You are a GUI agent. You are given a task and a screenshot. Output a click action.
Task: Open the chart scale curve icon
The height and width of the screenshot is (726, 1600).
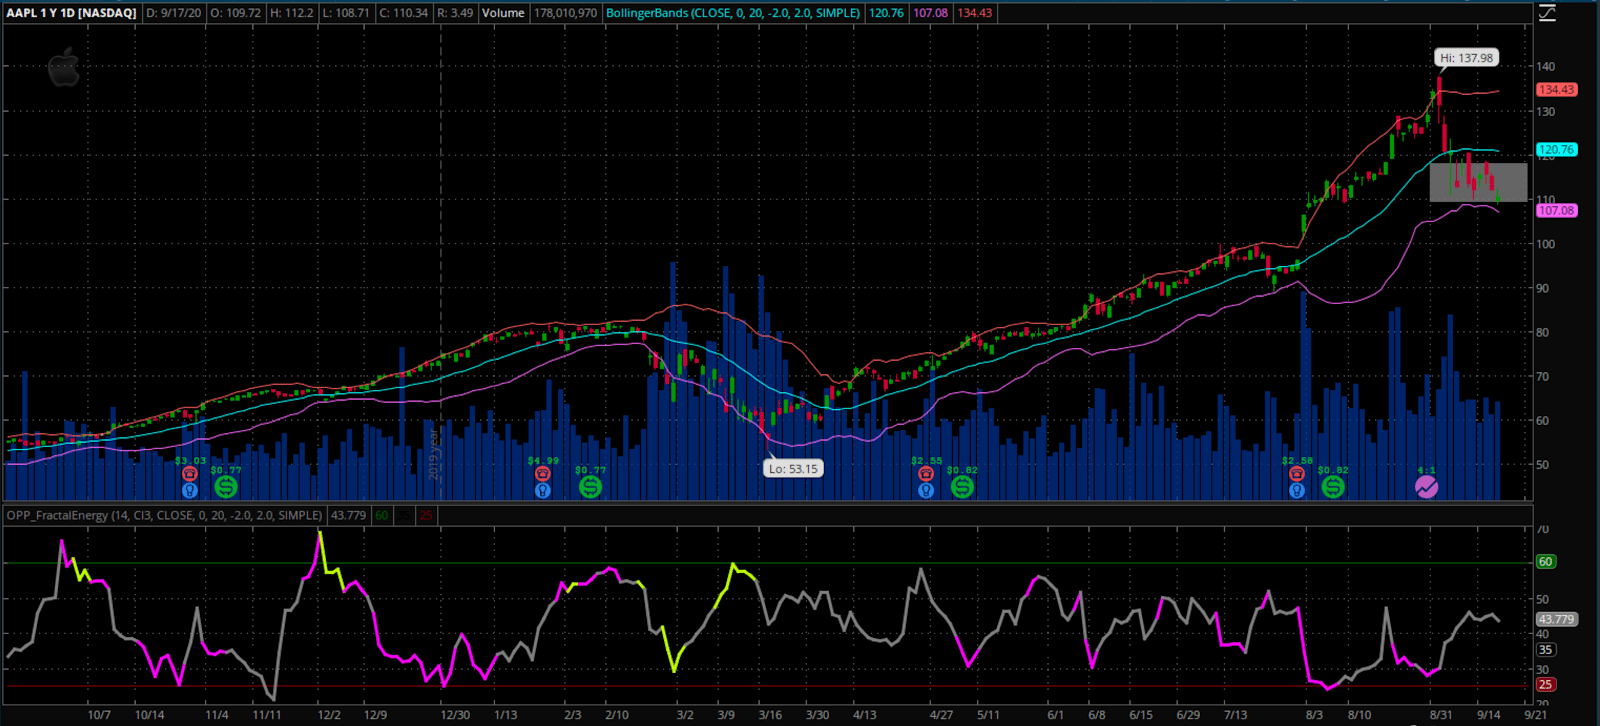[x=1547, y=12]
